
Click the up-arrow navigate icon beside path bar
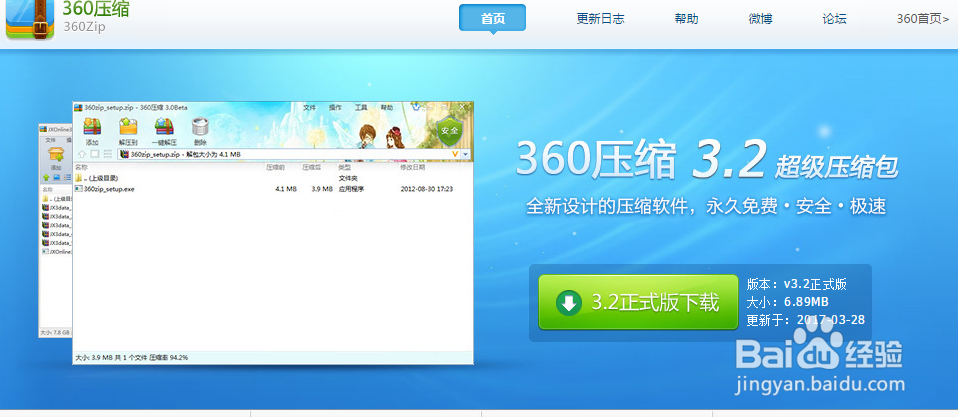coord(81,154)
